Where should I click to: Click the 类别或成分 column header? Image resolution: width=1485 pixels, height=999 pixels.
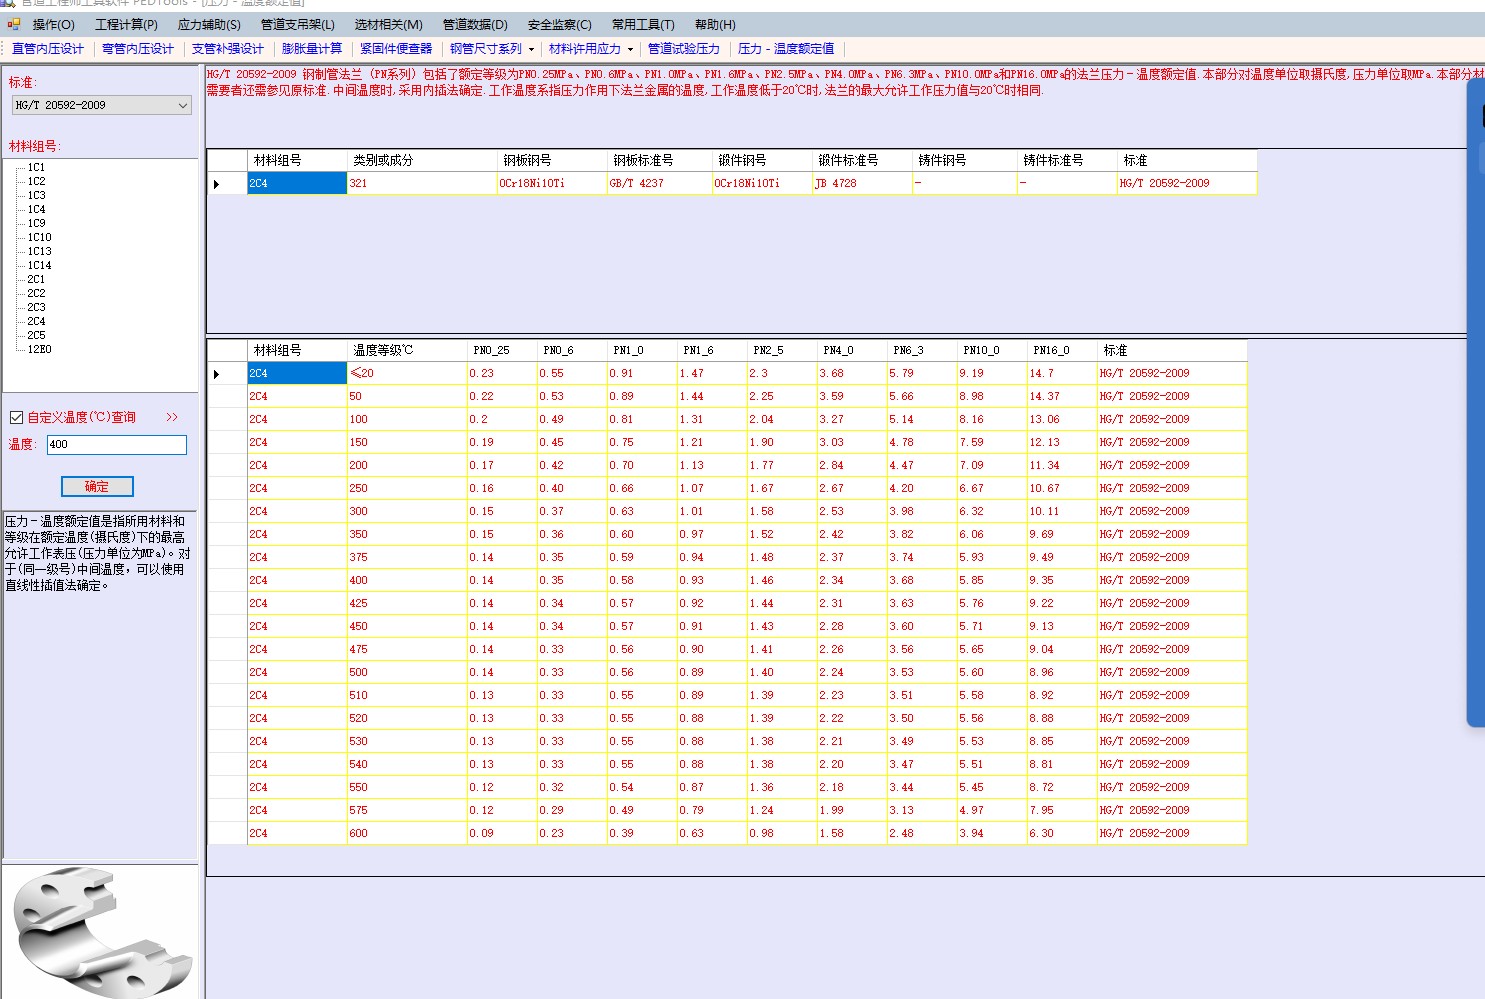click(x=422, y=160)
